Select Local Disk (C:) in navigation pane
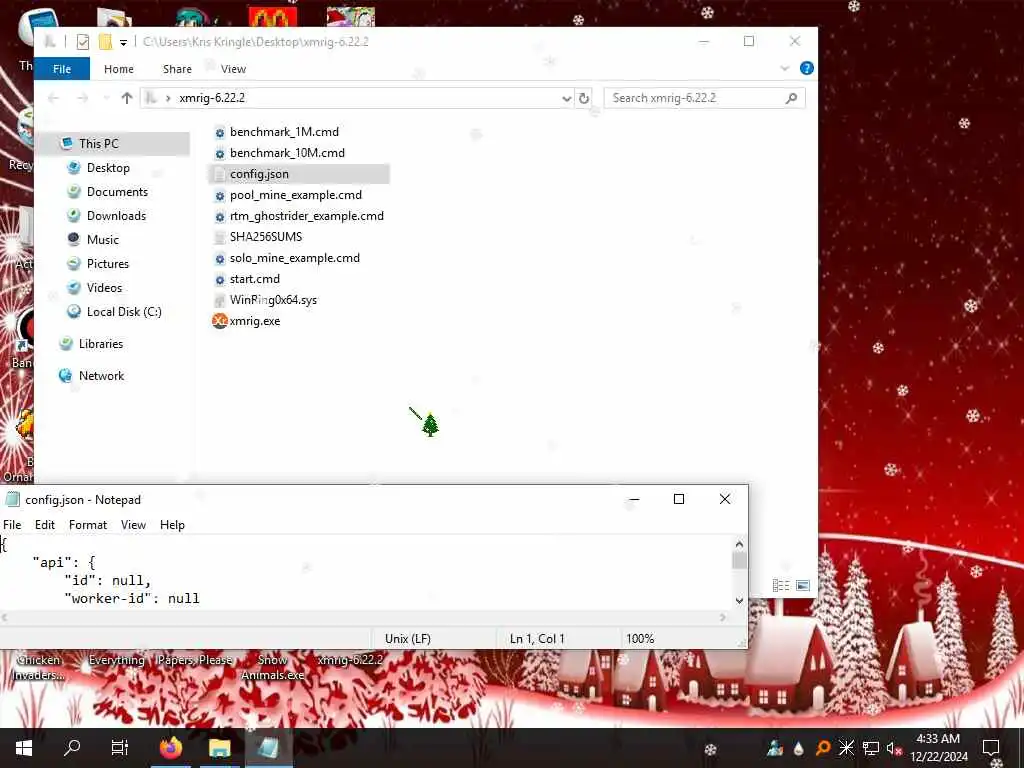Viewport: 1024px width, 768px height. point(124,312)
